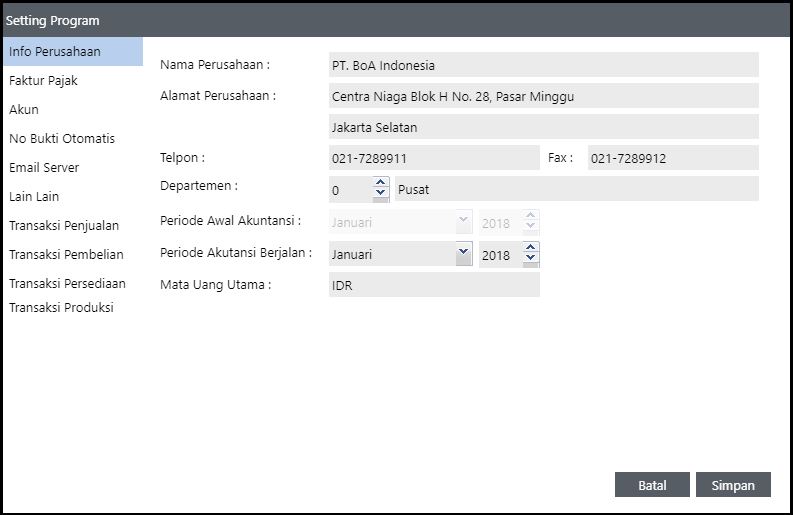Viewport: 793px width, 515px height.
Task: Select Akun in the sidebar
Action: [24, 109]
